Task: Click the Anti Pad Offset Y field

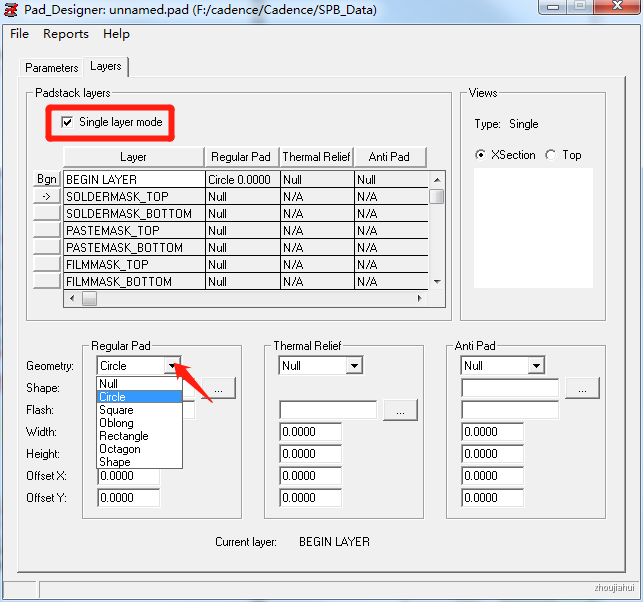Action: [493, 498]
